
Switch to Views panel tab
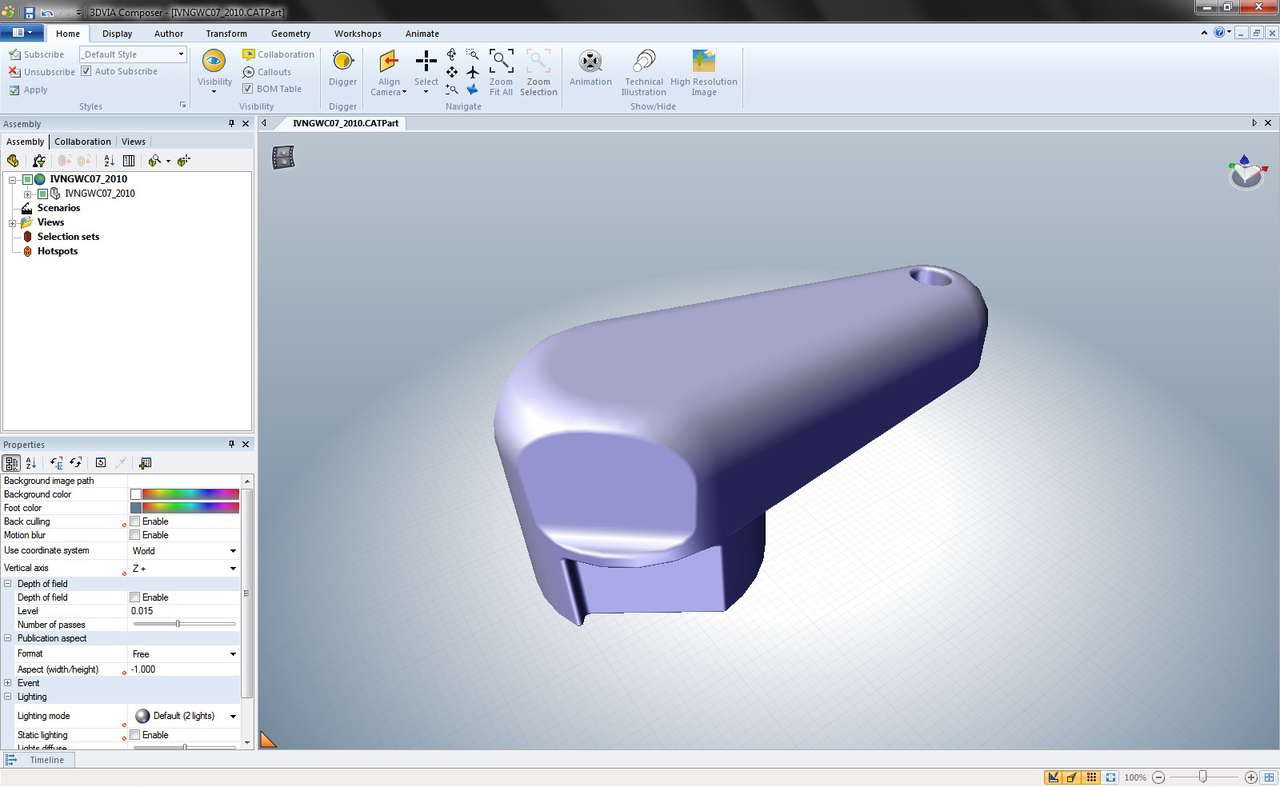coord(133,141)
